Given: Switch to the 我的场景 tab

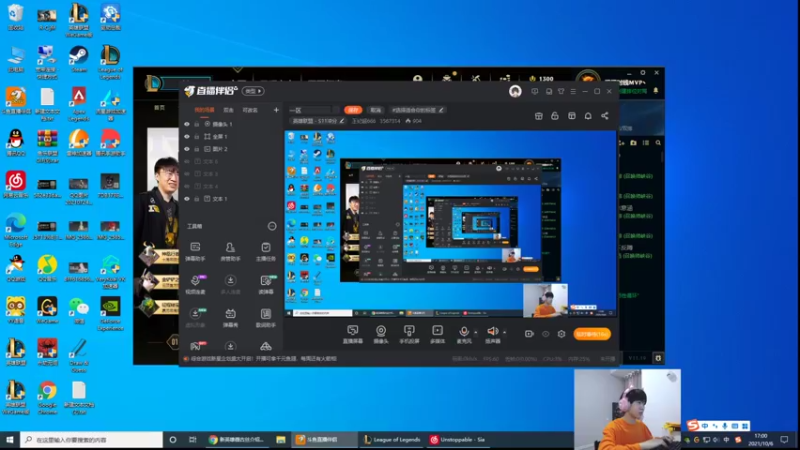Looking at the screenshot, I should click(204, 110).
